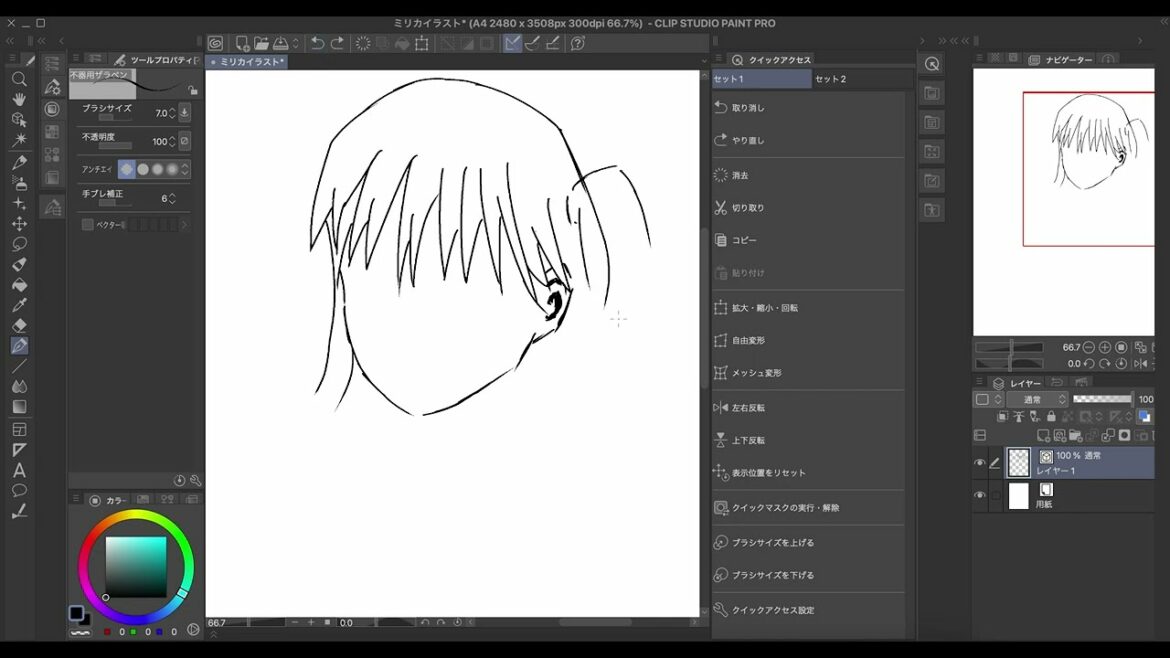Select the Hand move tool

coord(19,99)
